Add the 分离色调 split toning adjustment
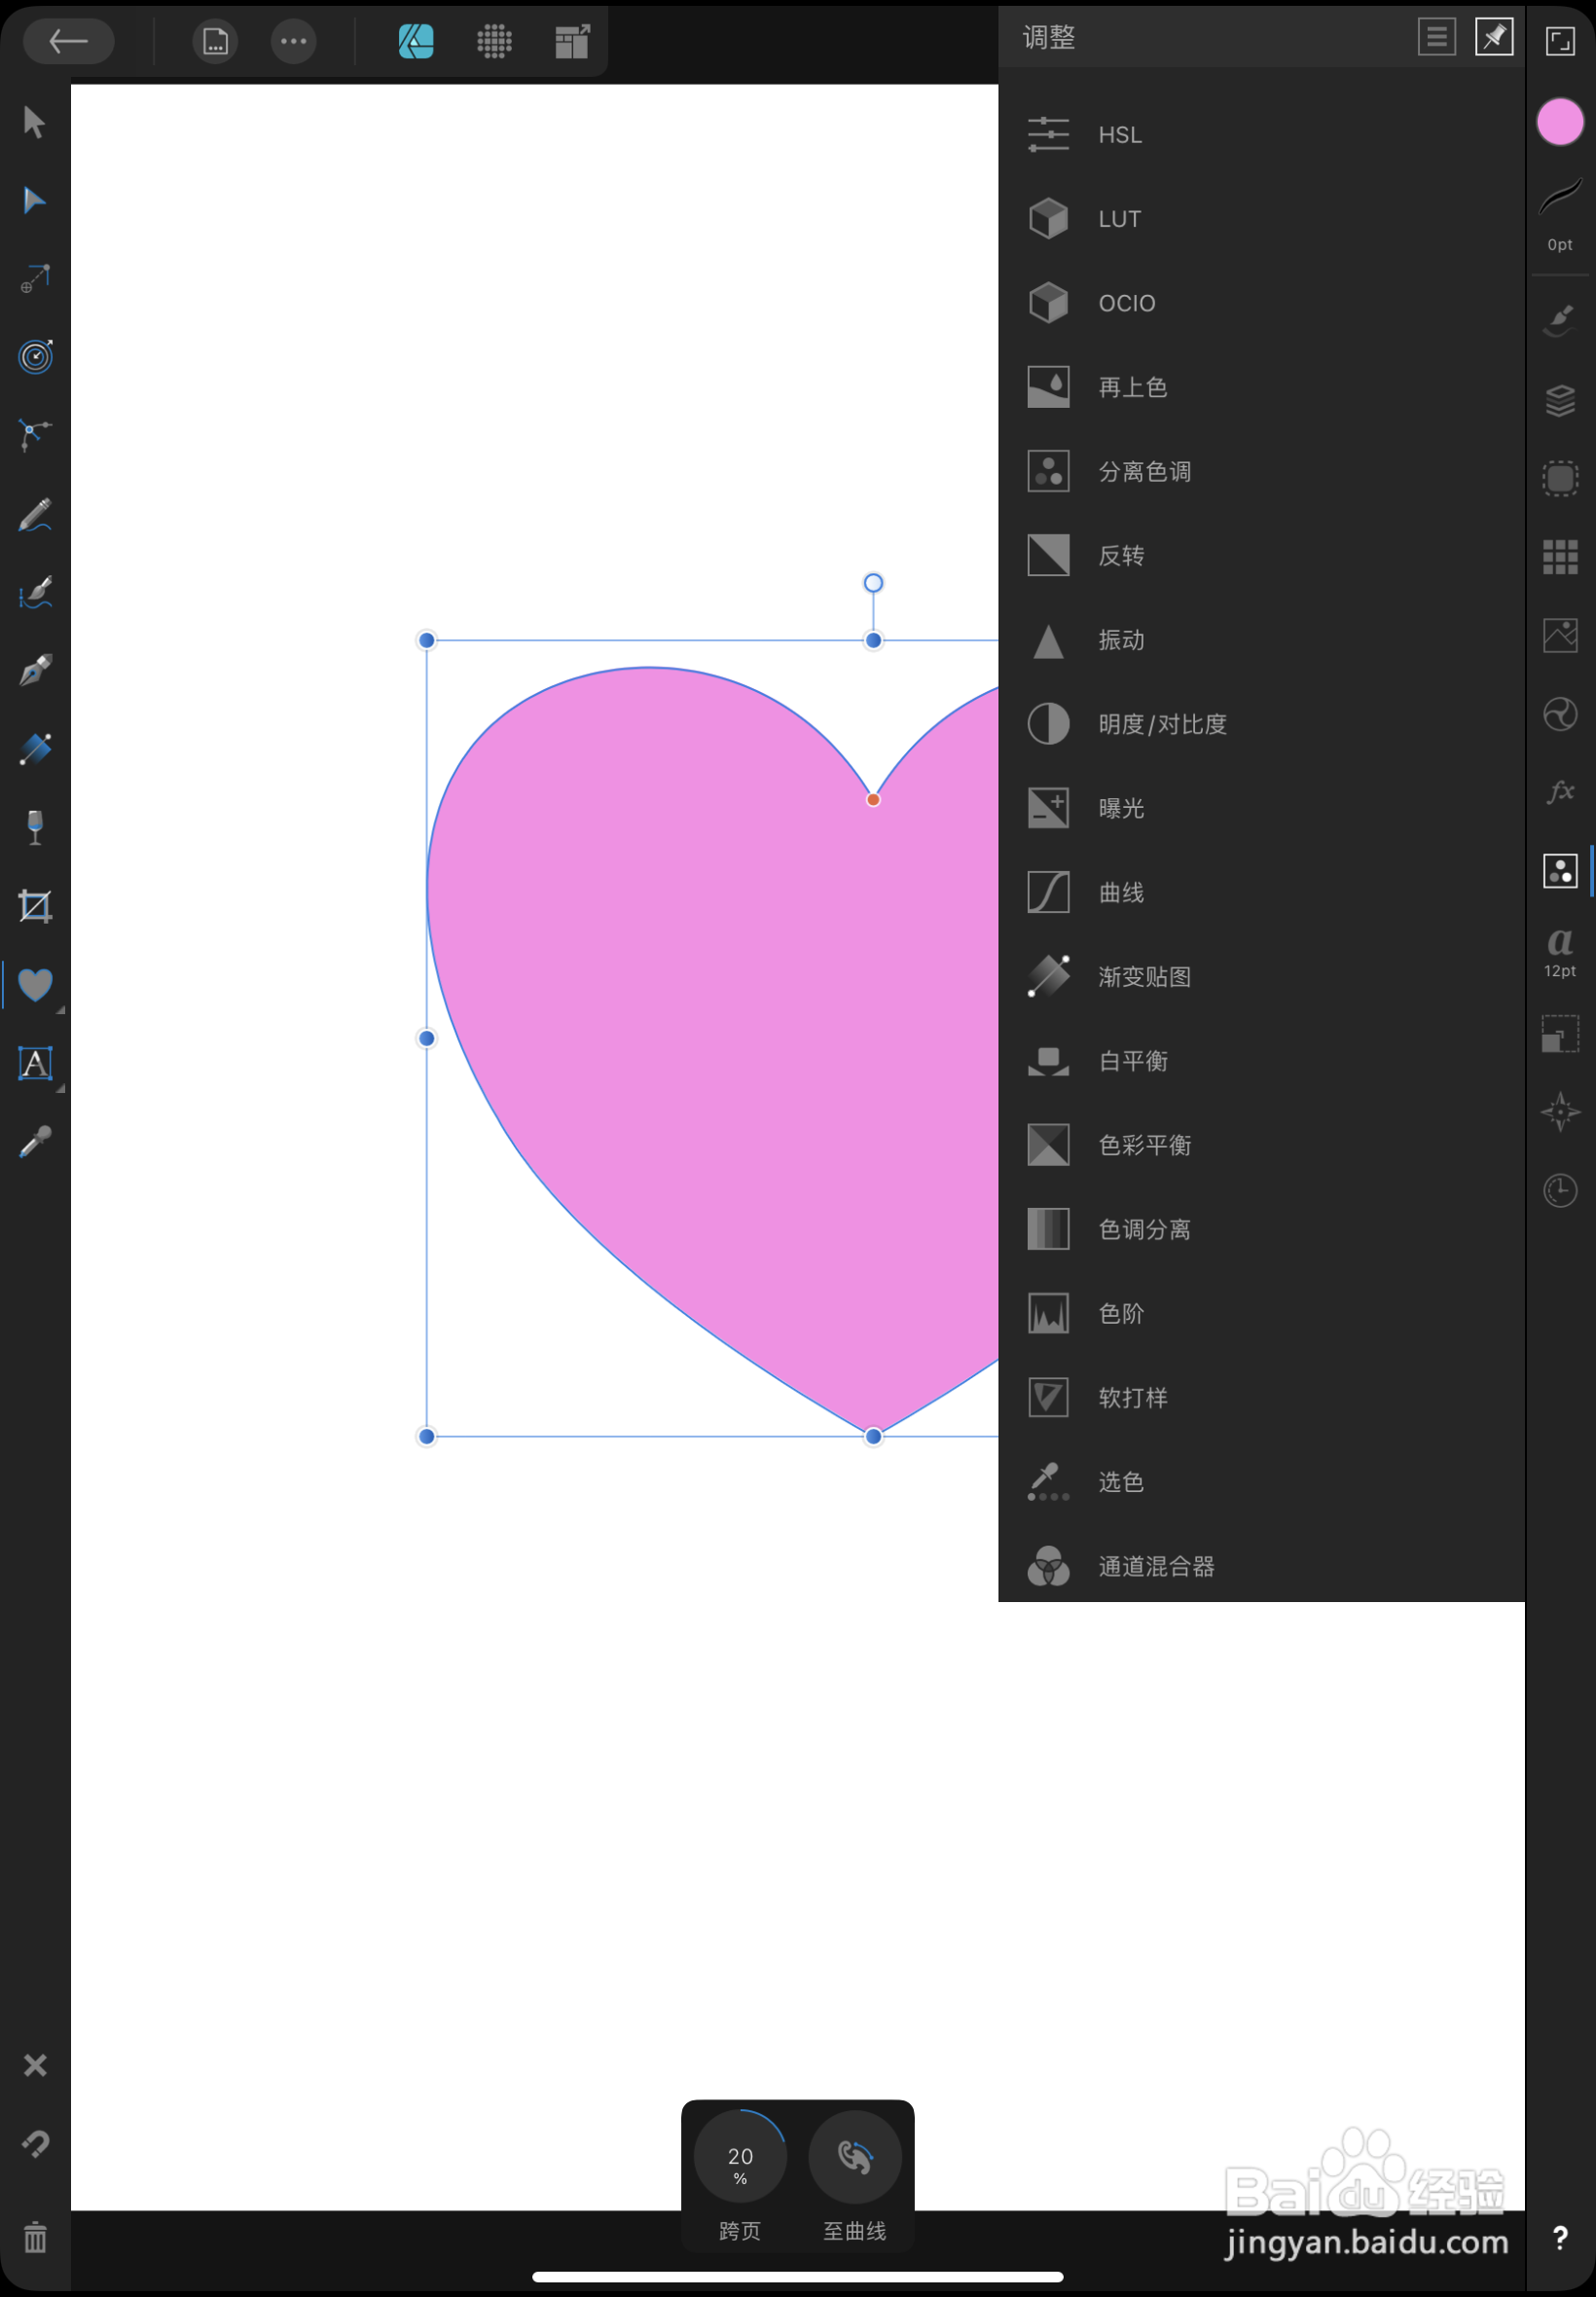 point(1261,471)
